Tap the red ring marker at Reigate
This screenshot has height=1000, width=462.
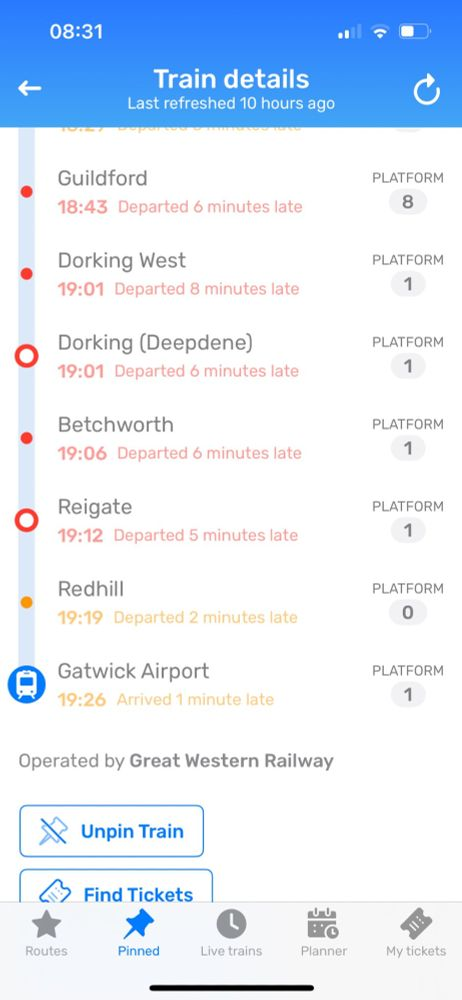[26, 520]
